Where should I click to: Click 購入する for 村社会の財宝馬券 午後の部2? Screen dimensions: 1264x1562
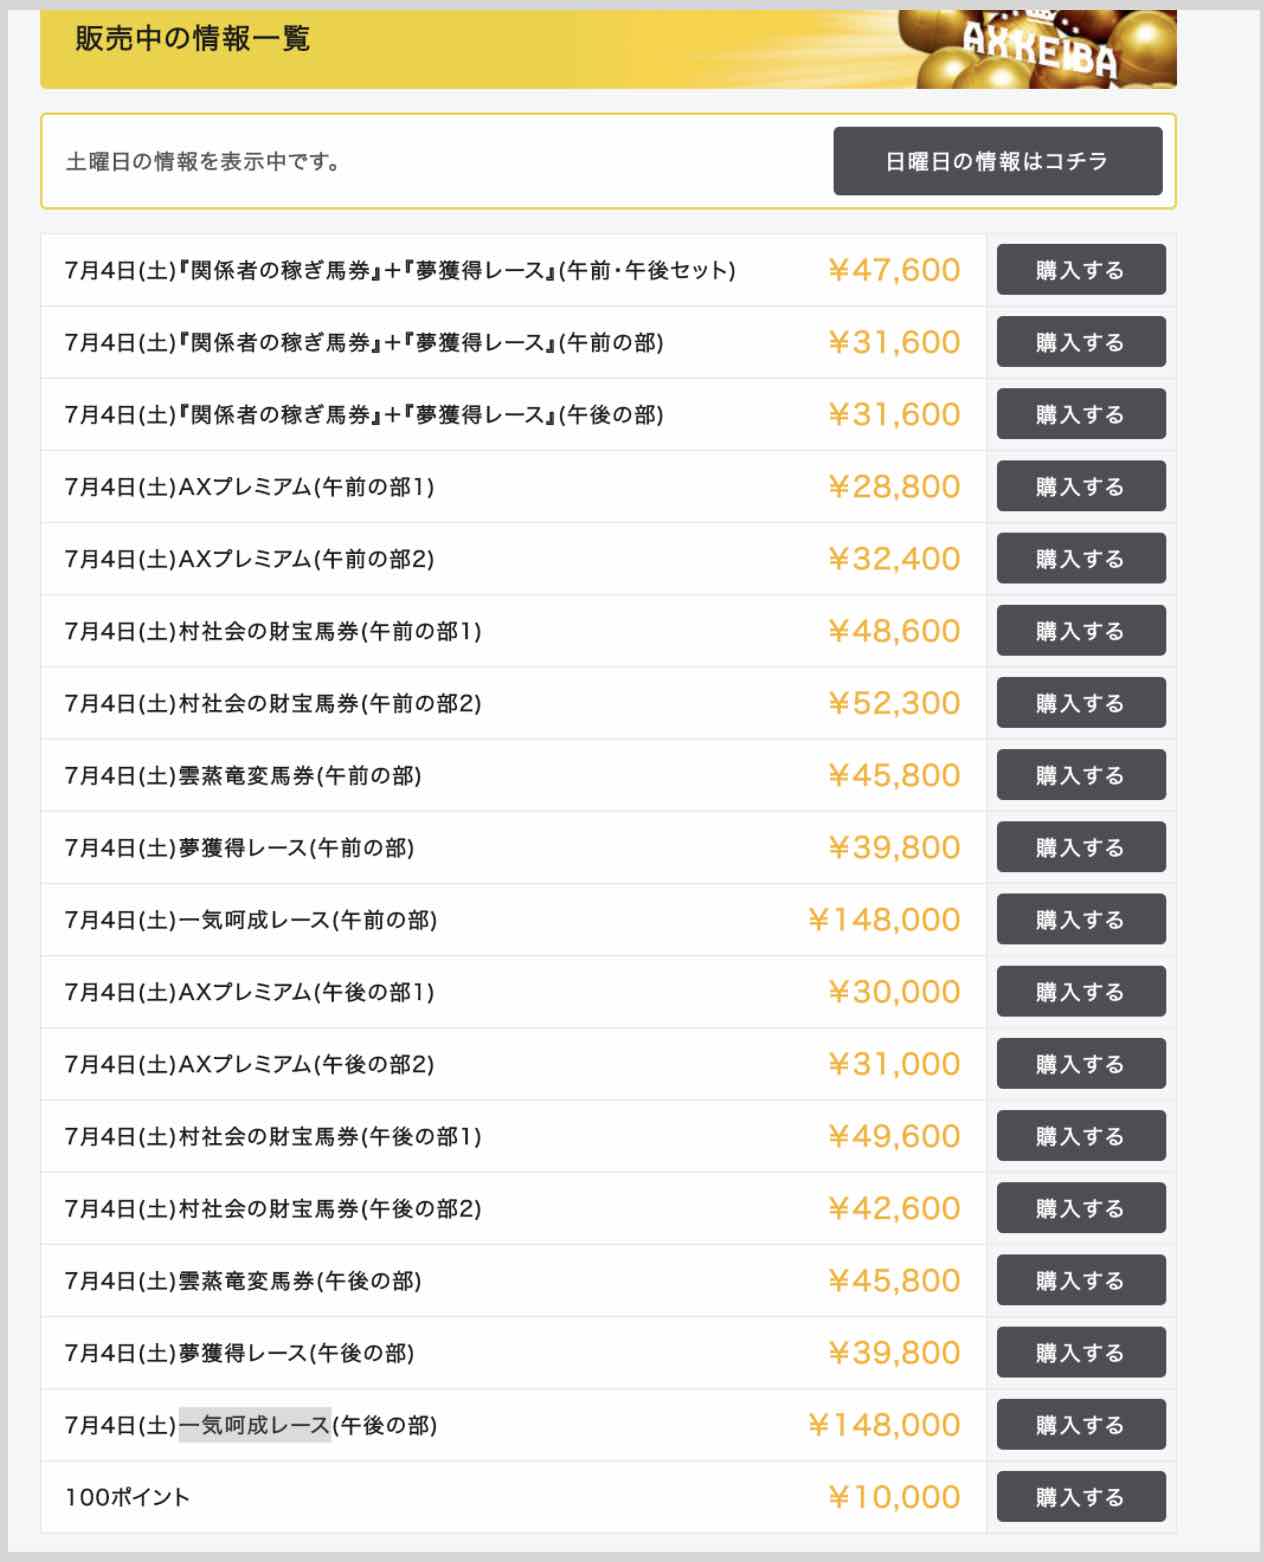click(1080, 1208)
